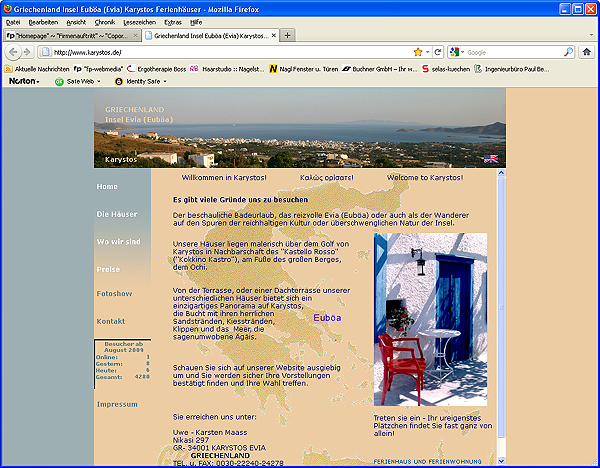Open the Impressum page
The height and width of the screenshot is (468, 600).
coord(117,404)
